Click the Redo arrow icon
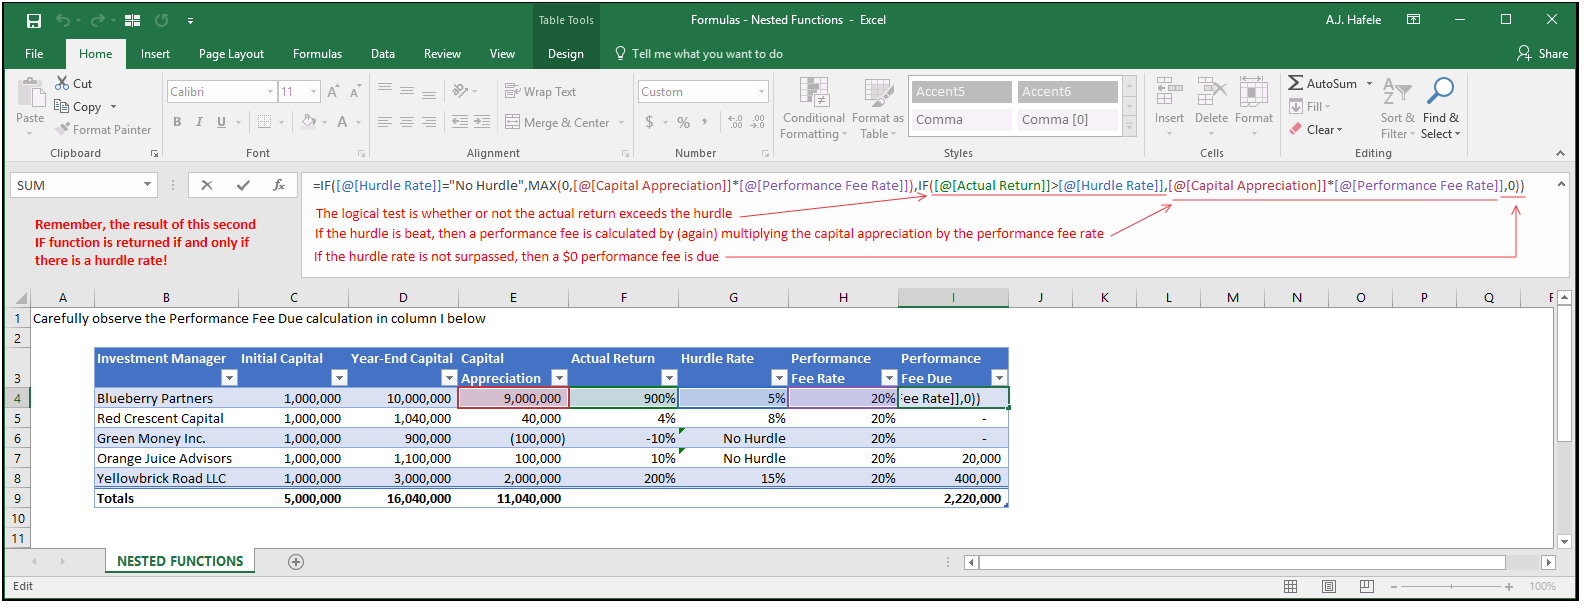1584x608 pixels. [x=97, y=20]
